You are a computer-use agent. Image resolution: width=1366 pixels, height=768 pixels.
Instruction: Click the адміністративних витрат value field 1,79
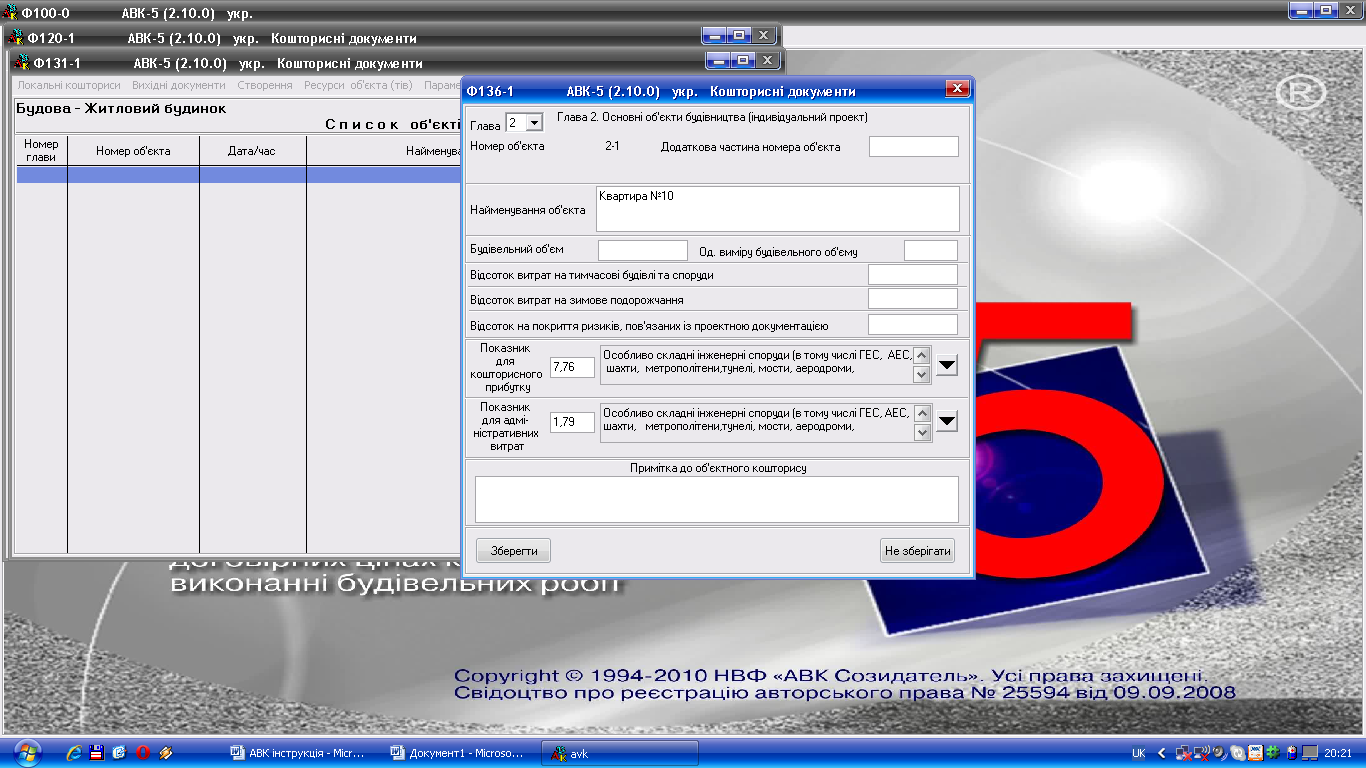coord(572,422)
